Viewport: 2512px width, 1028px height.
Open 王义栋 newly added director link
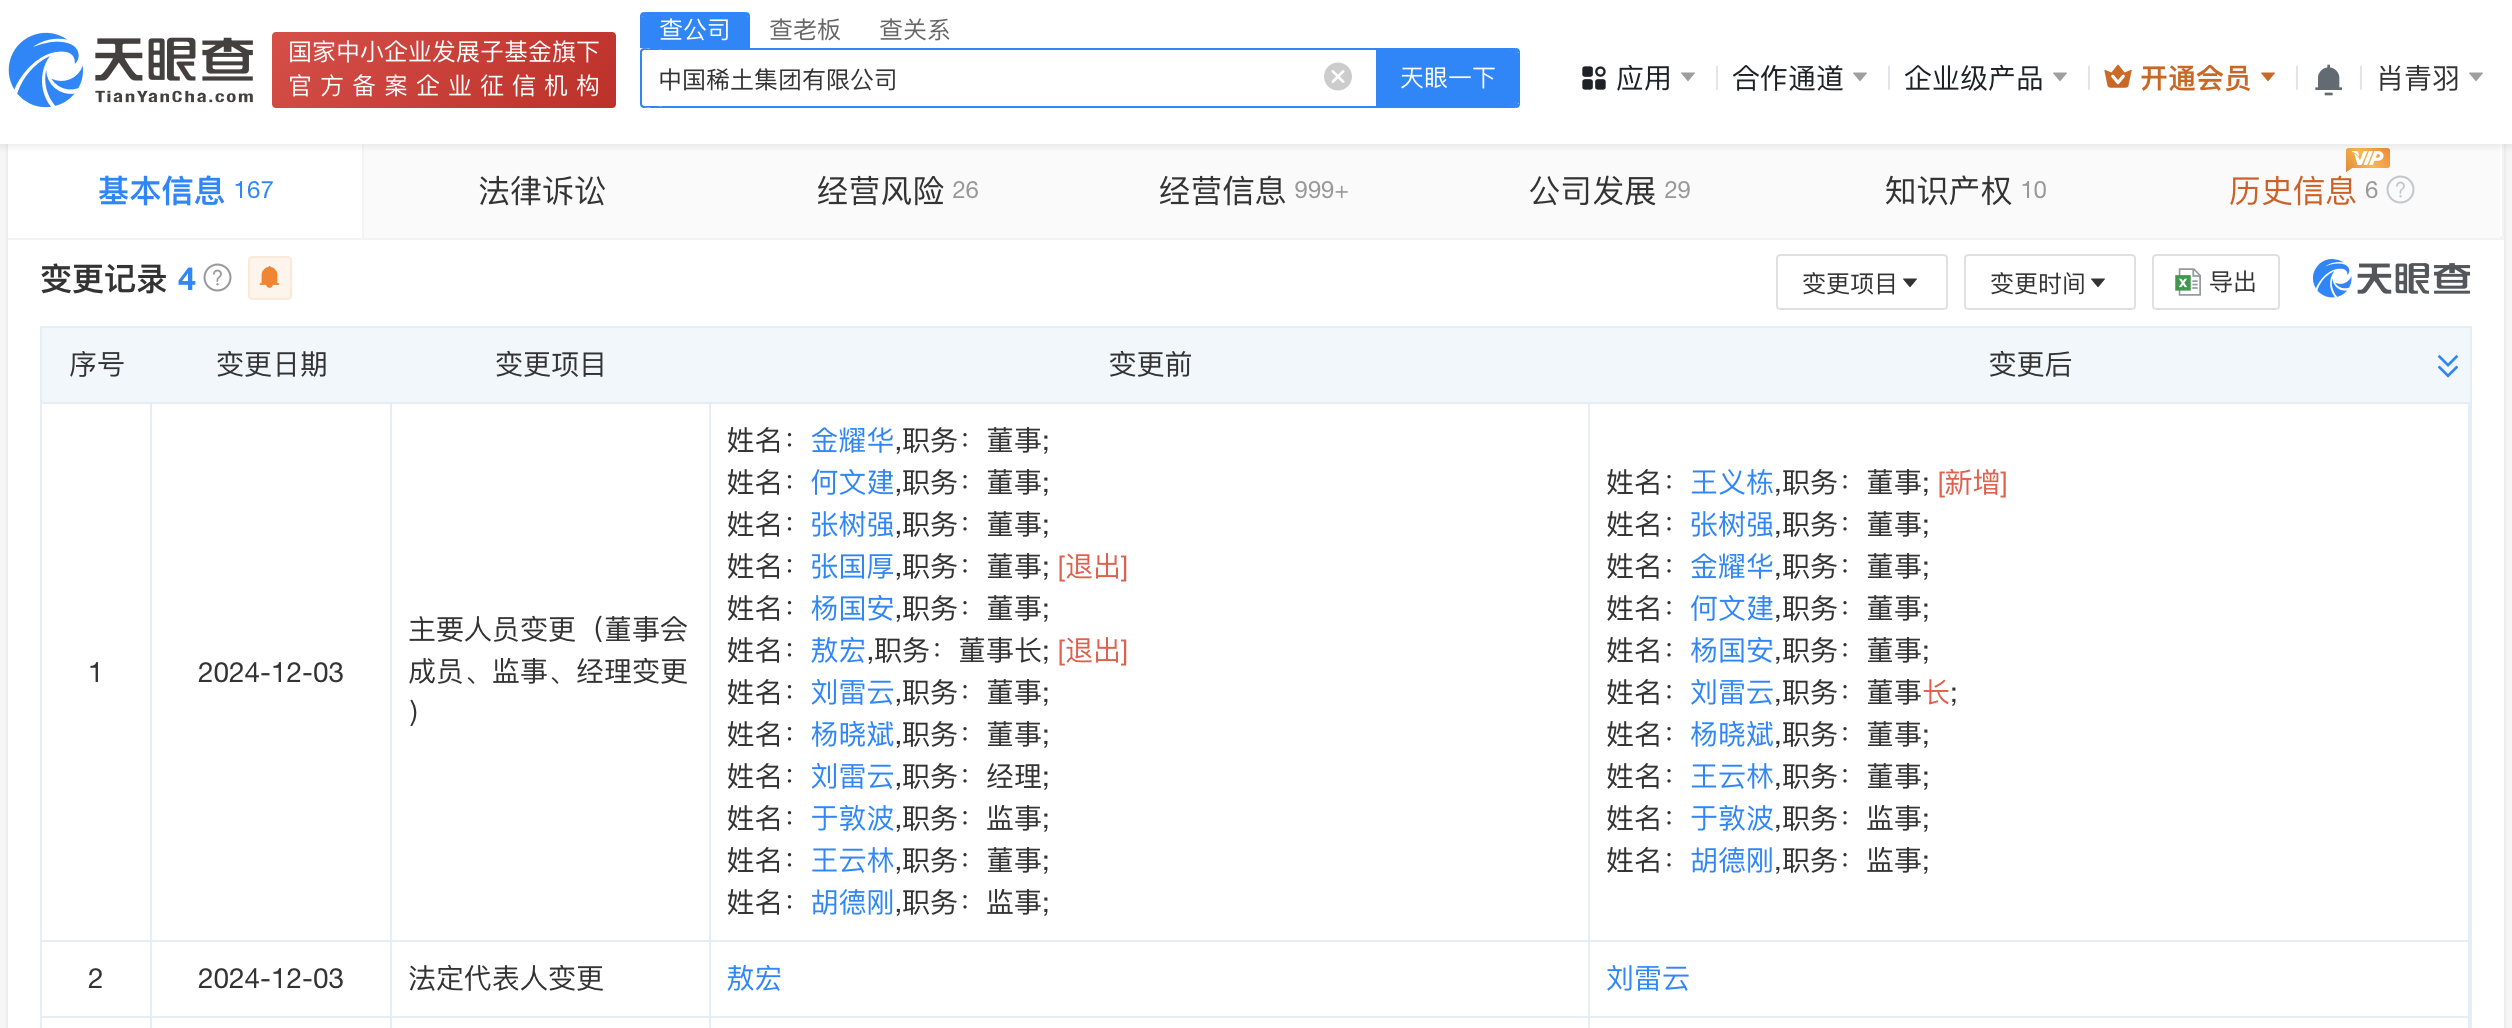click(1730, 483)
